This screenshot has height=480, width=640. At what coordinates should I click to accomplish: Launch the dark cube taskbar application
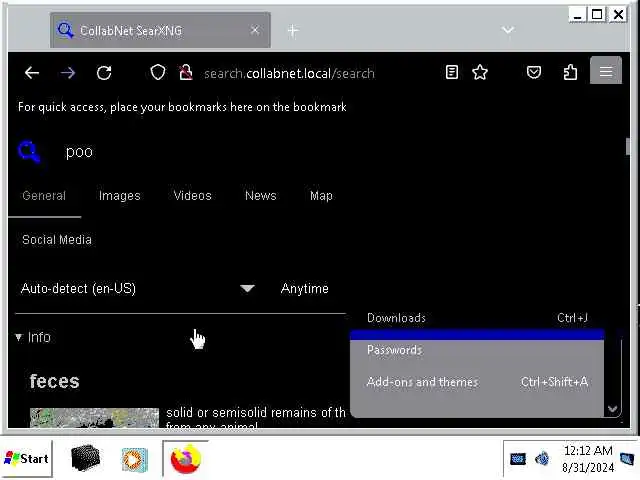point(85,458)
